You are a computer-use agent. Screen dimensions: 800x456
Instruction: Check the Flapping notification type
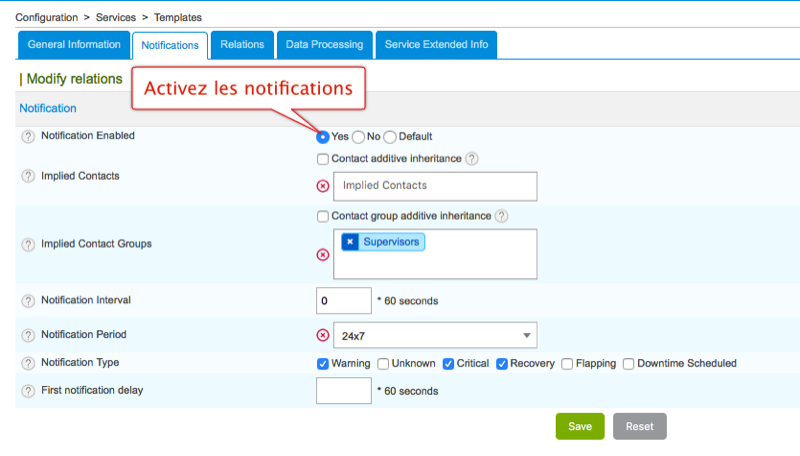(x=567, y=364)
